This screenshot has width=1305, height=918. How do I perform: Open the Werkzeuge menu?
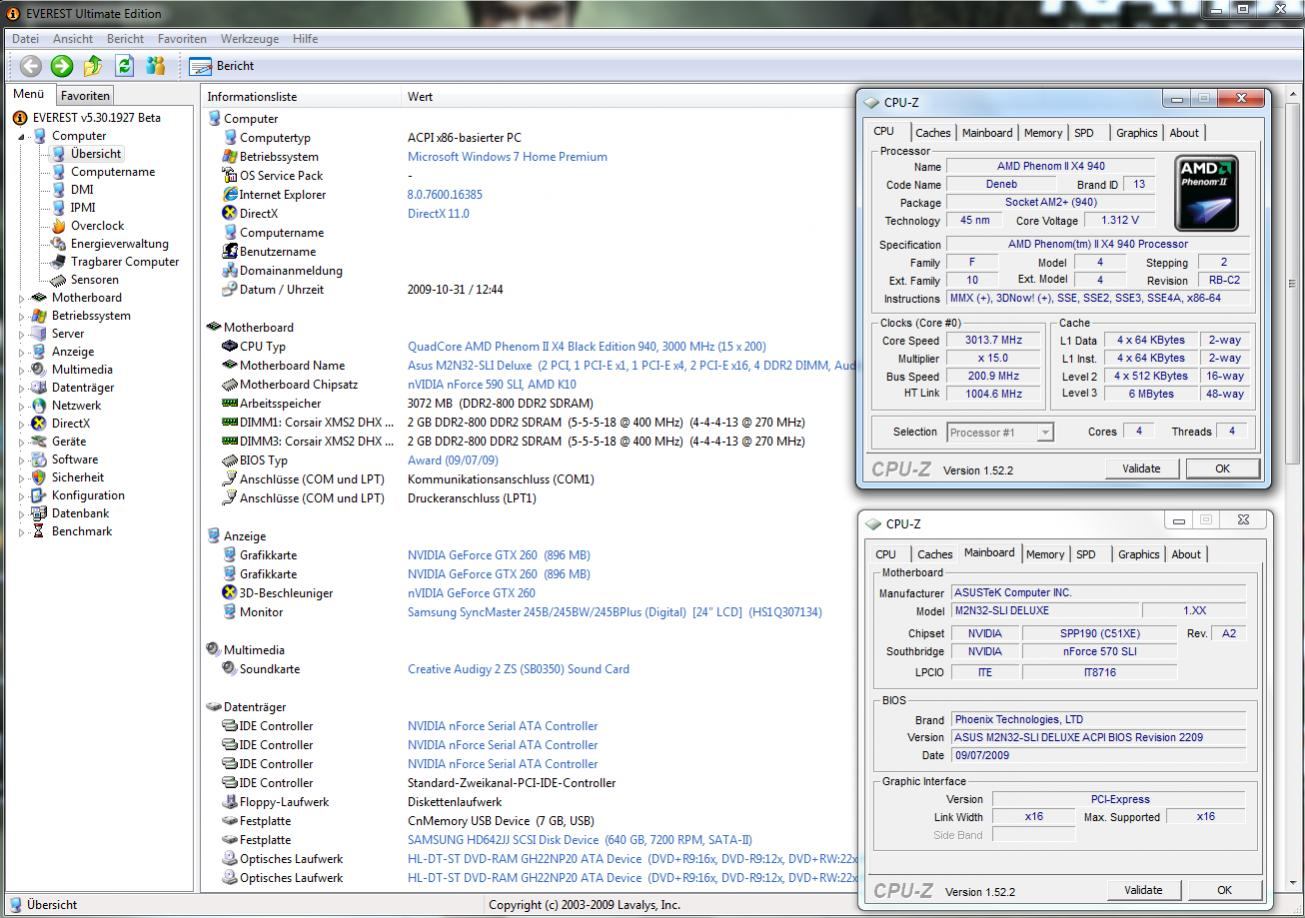(x=249, y=39)
